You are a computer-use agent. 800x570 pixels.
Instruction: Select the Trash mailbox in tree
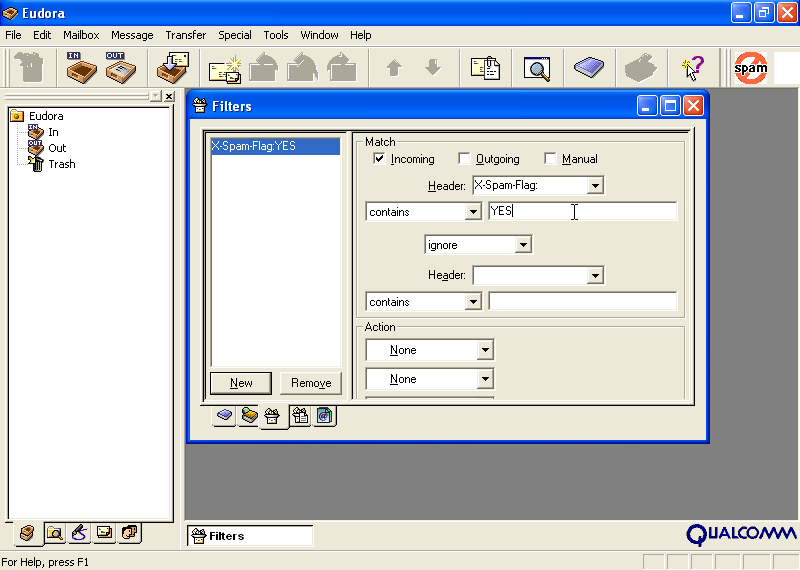click(x=62, y=164)
